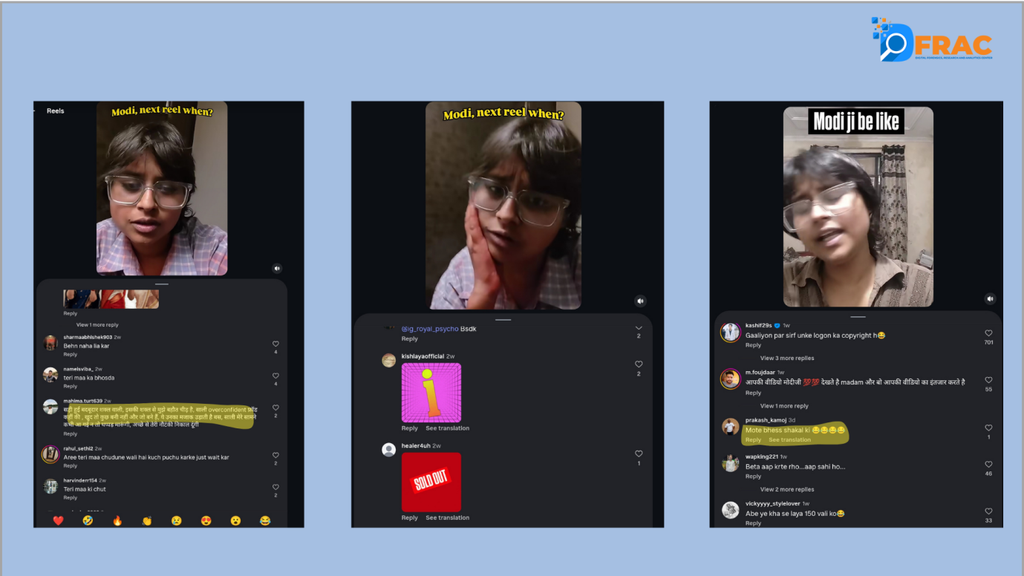Image resolution: width=1024 pixels, height=576 pixels.
Task: Open kashif29s profile avatar
Action: 730,332
